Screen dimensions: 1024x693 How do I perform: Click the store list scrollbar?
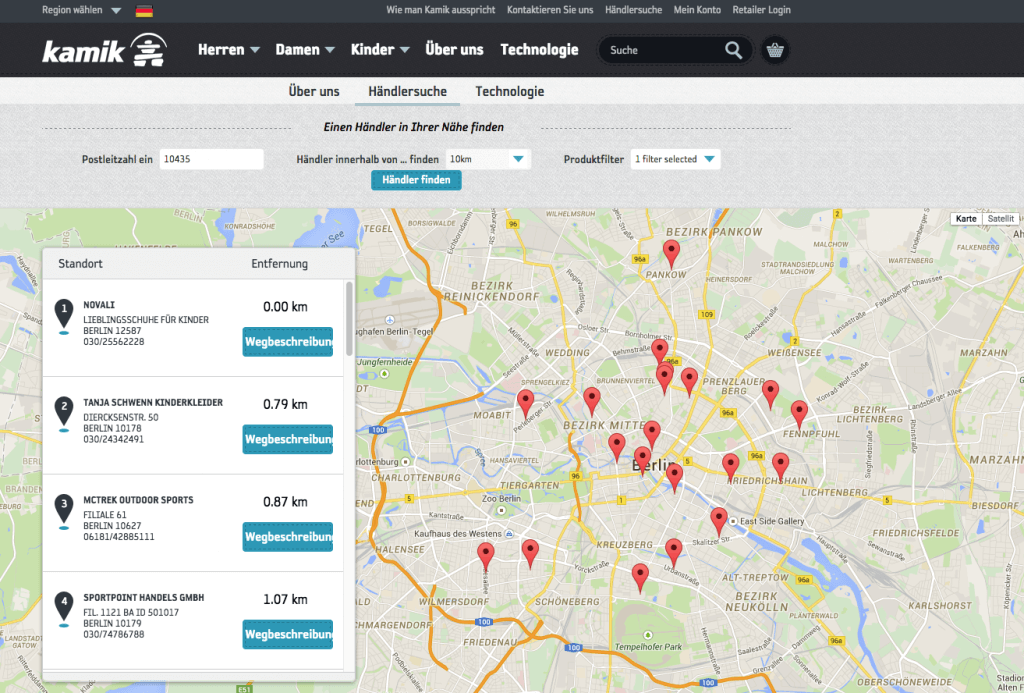(x=349, y=319)
